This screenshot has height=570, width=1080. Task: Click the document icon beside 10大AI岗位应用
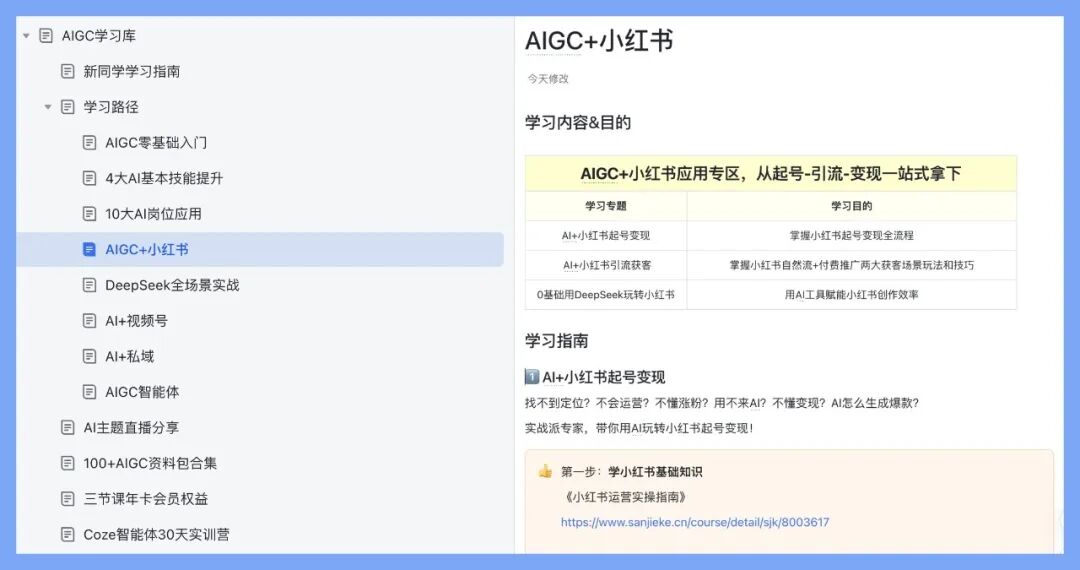90,213
